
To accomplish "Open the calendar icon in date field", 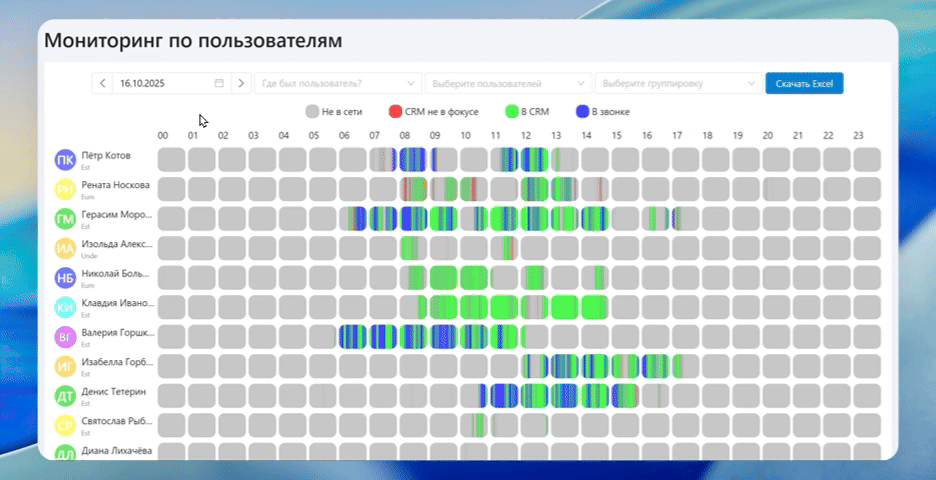I will [x=219, y=83].
